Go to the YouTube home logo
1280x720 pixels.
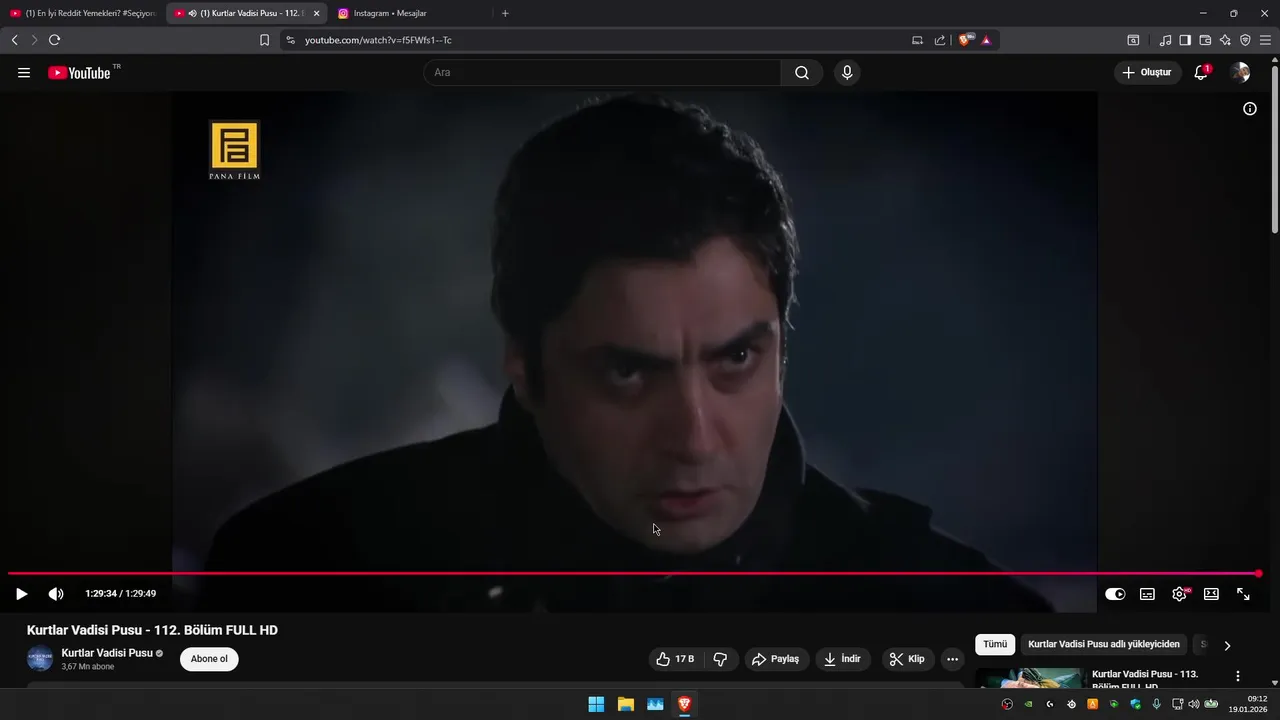(79, 73)
